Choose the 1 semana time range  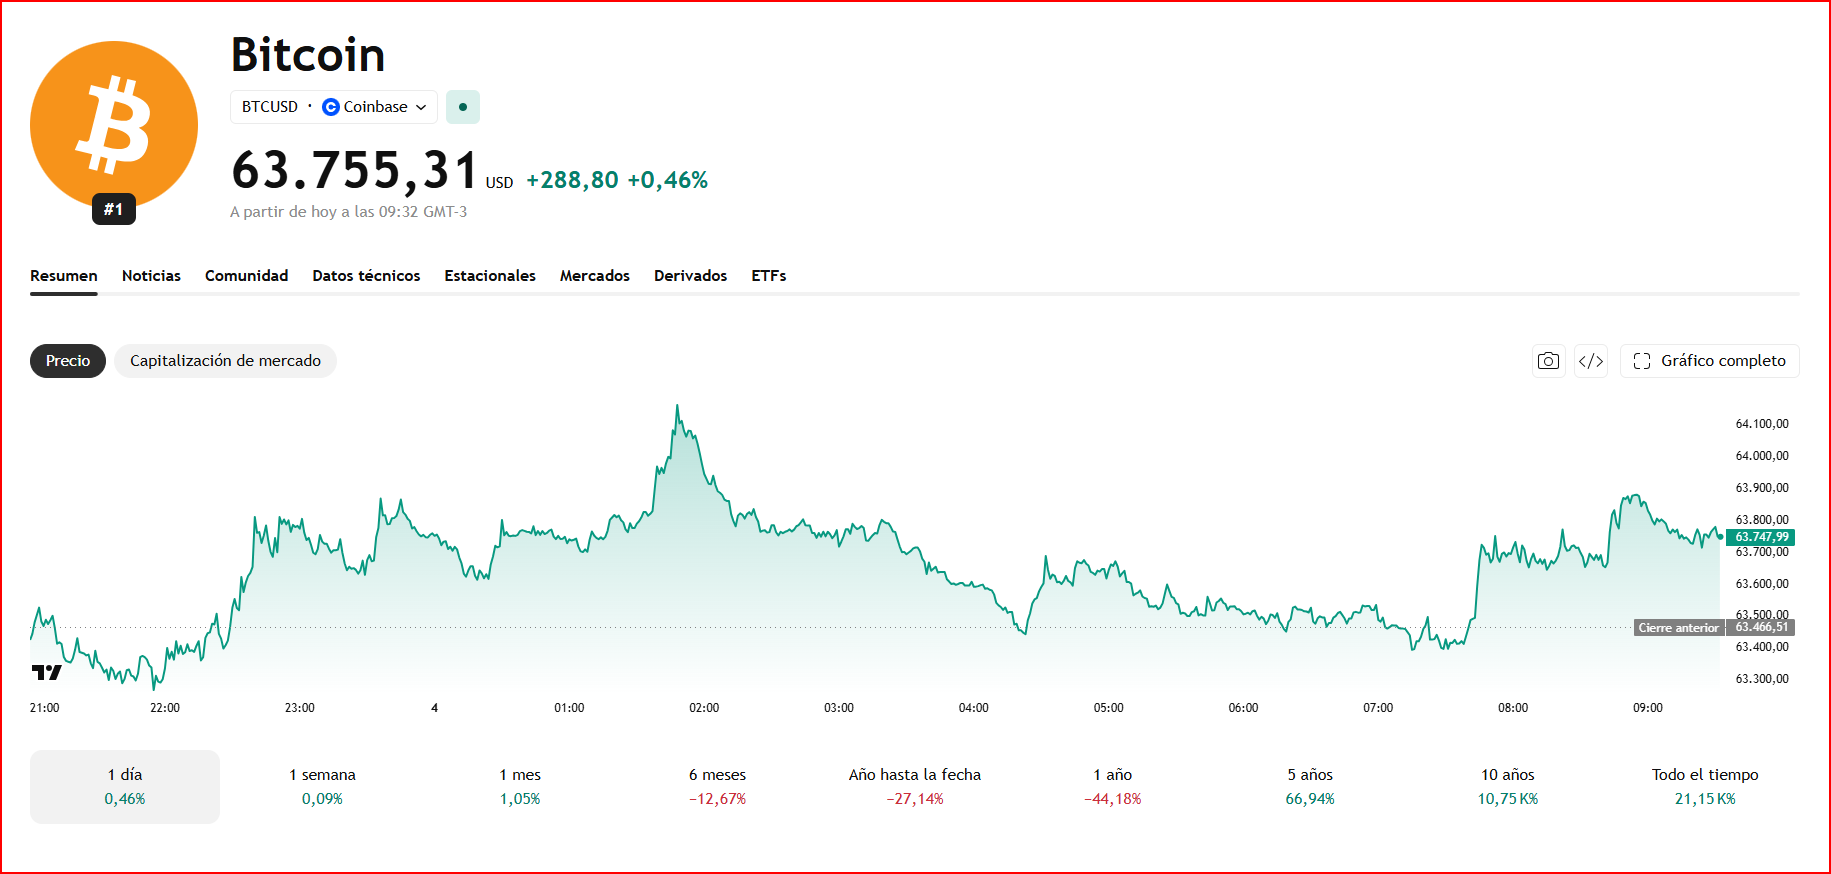coord(322,787)
